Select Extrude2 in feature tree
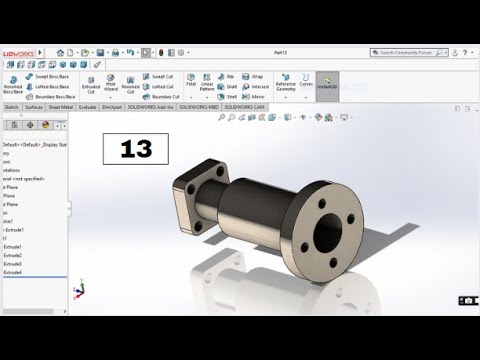Screen dimensions: 480x360 pyautogui.click(x=13, y=255)
